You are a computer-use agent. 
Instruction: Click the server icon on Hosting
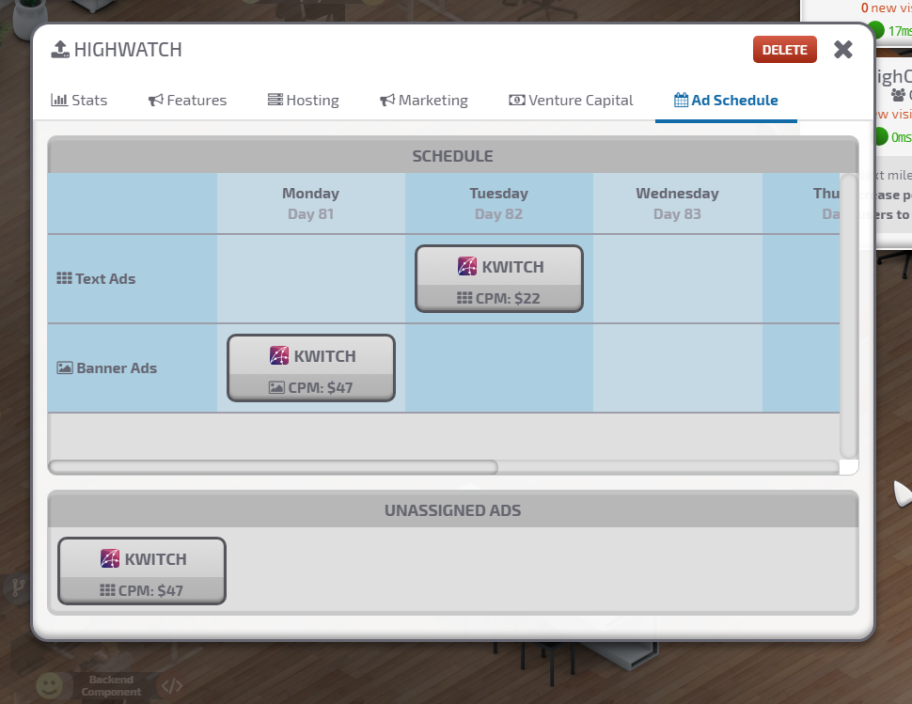coord(275,99)
